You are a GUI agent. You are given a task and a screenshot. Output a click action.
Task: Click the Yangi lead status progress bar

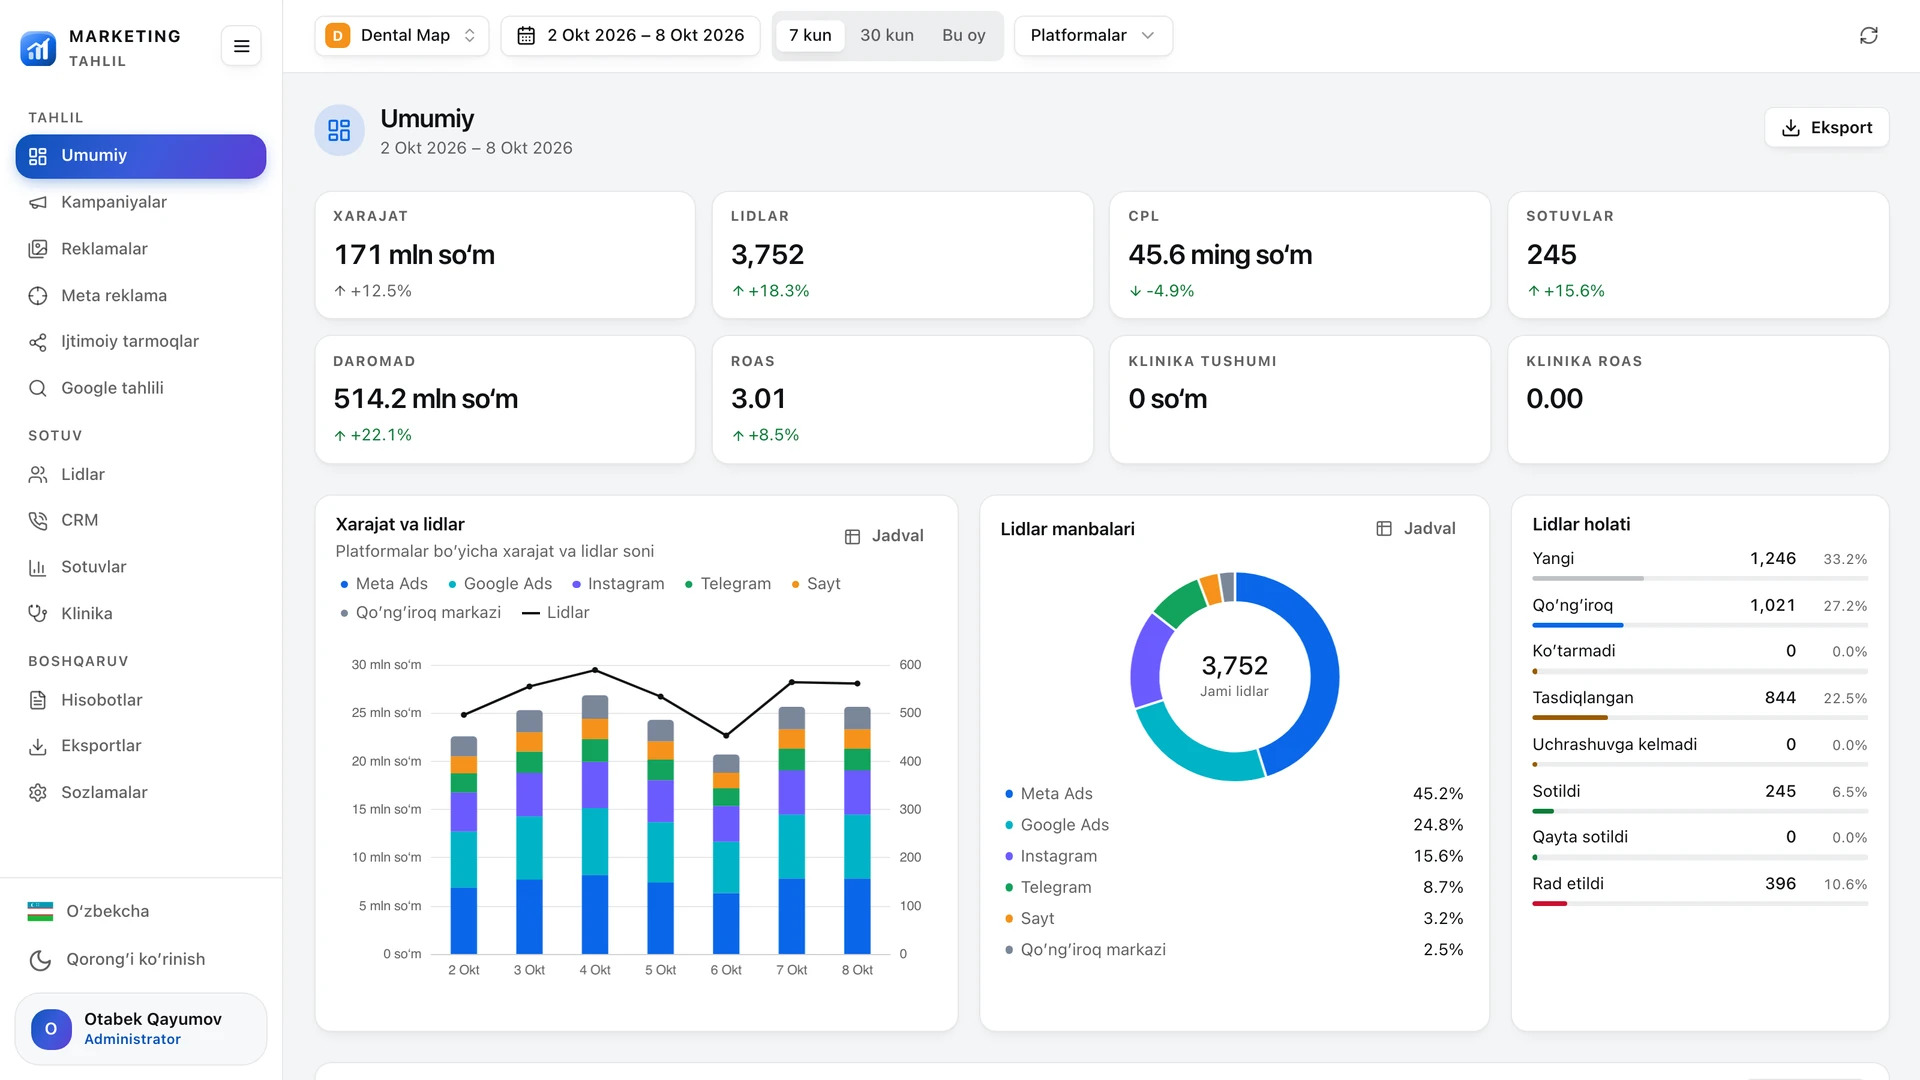coord(1699,579)
